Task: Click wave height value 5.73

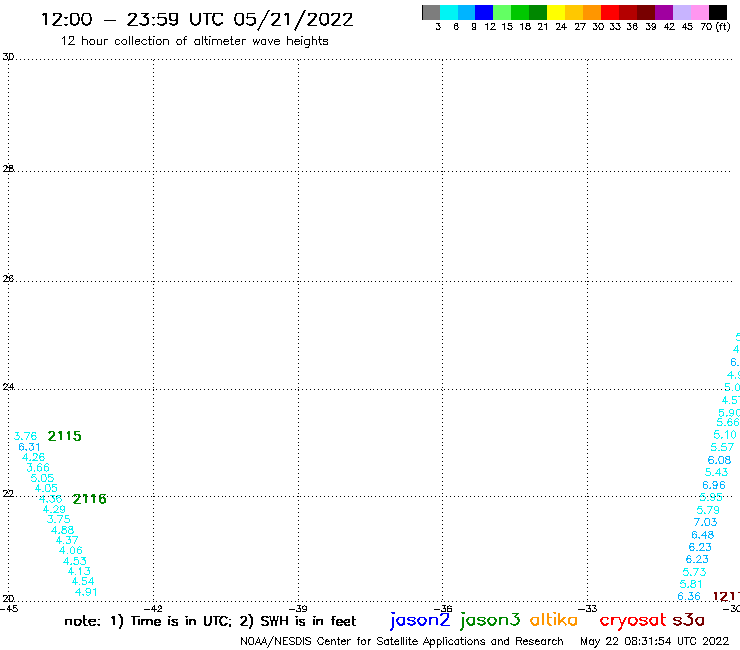Action: pyautogui.click(x=694, y=572)
